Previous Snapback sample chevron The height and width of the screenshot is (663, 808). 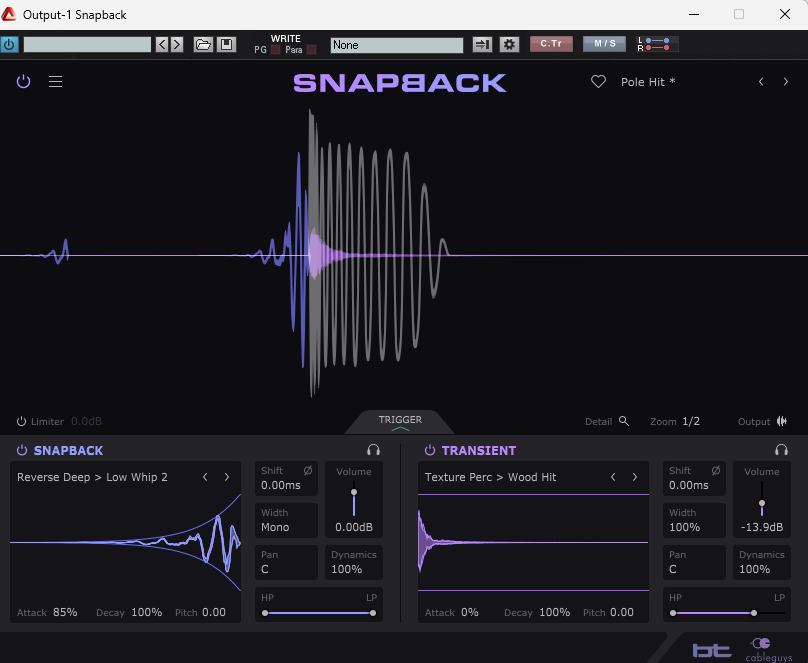pyautogui.click(x=205, y=477)
